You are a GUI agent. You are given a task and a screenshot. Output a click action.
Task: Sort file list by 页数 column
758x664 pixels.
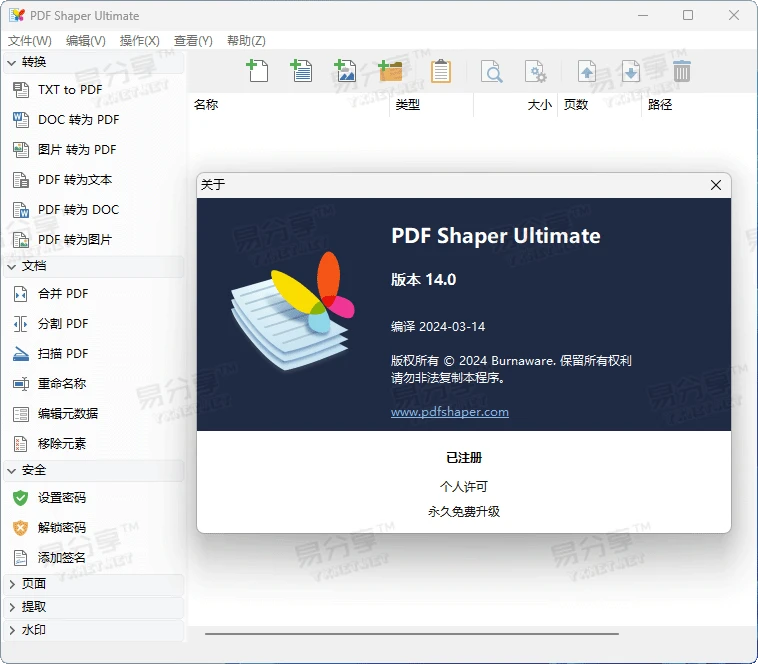click(x=599, y=105)
